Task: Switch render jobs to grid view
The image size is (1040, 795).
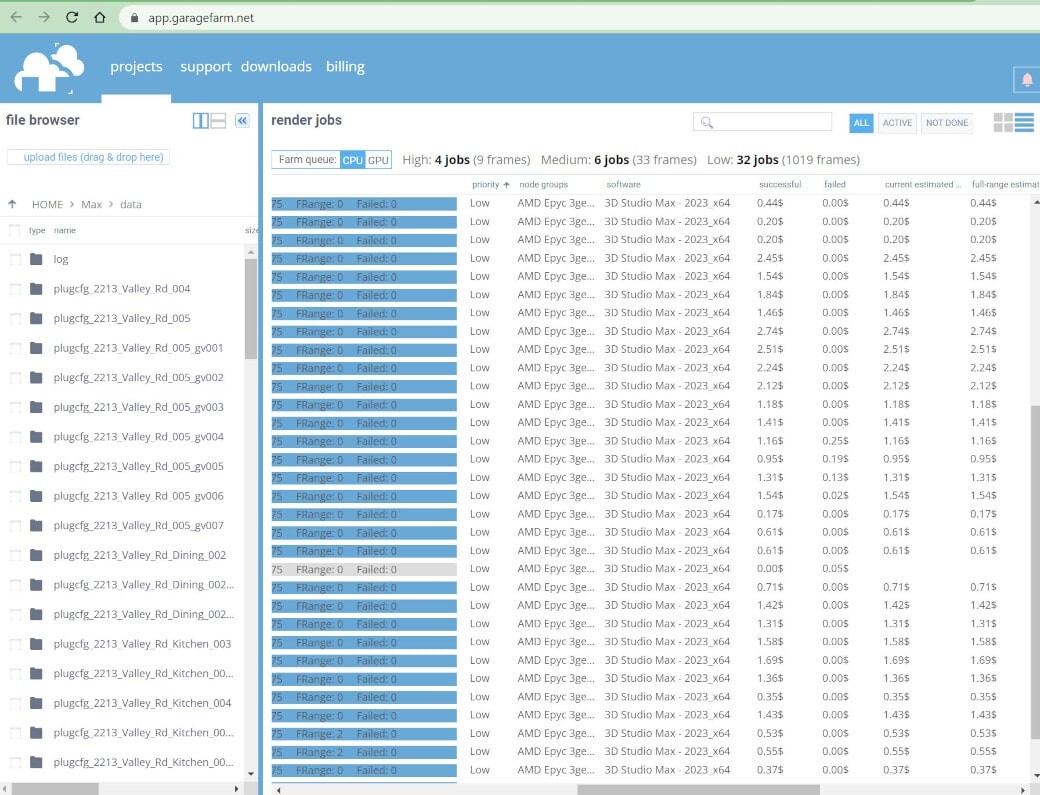Action: click(1003, 122)
